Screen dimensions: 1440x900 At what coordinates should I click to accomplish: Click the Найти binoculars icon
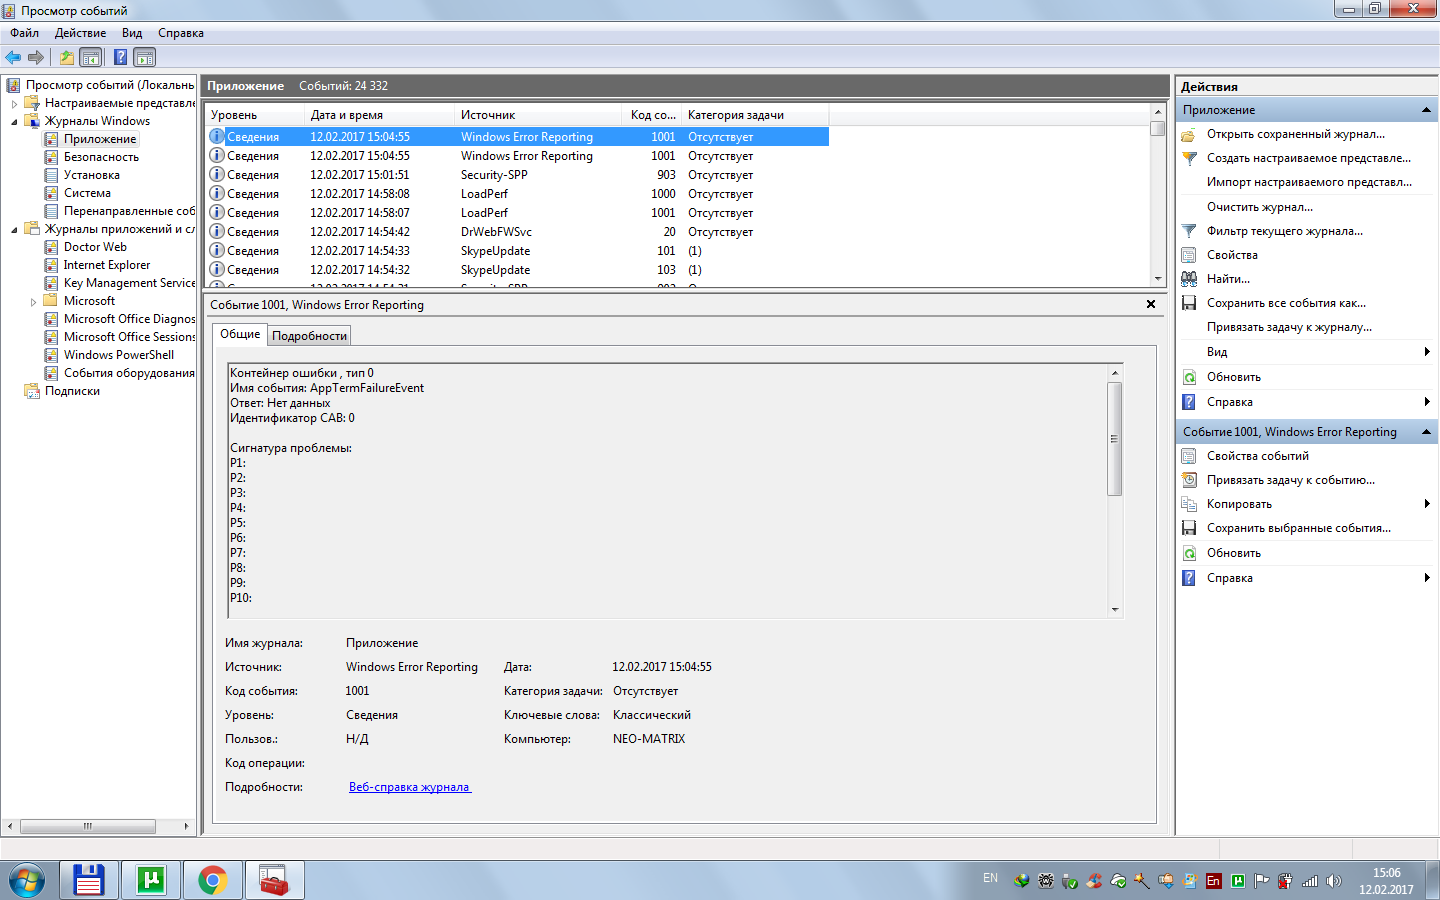click(x=1189, y=279)
